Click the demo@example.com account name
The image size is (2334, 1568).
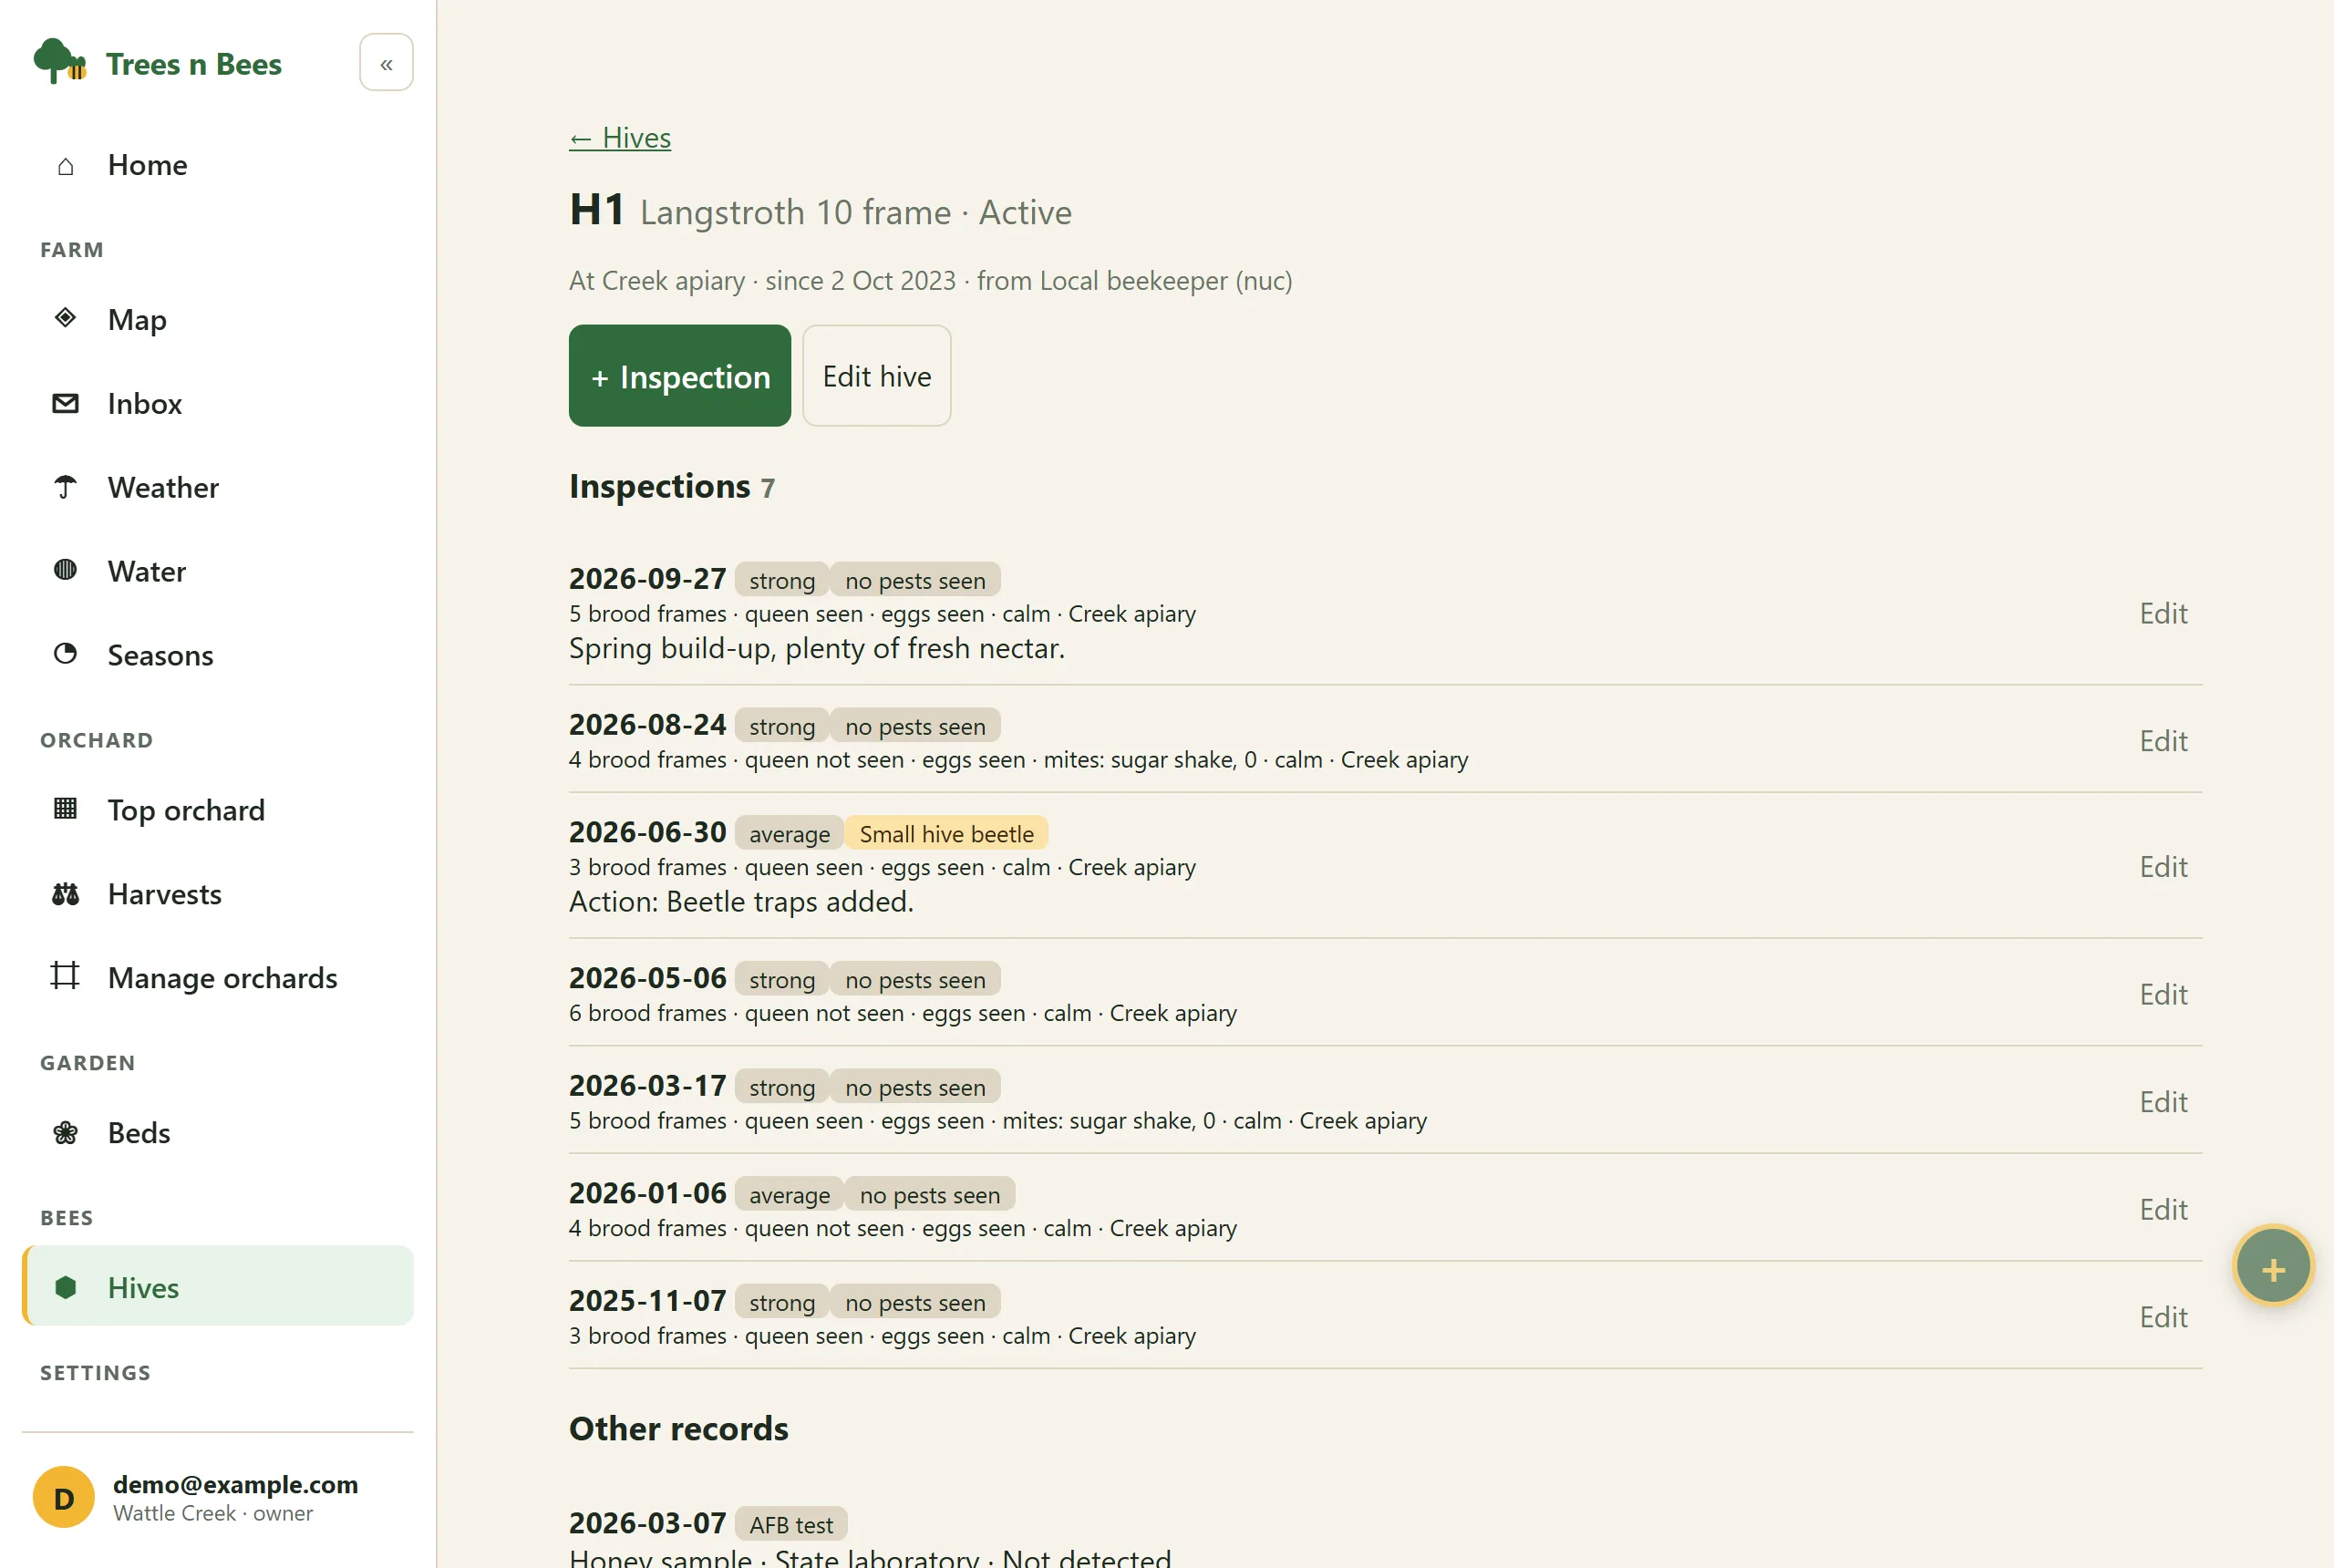235,1484
